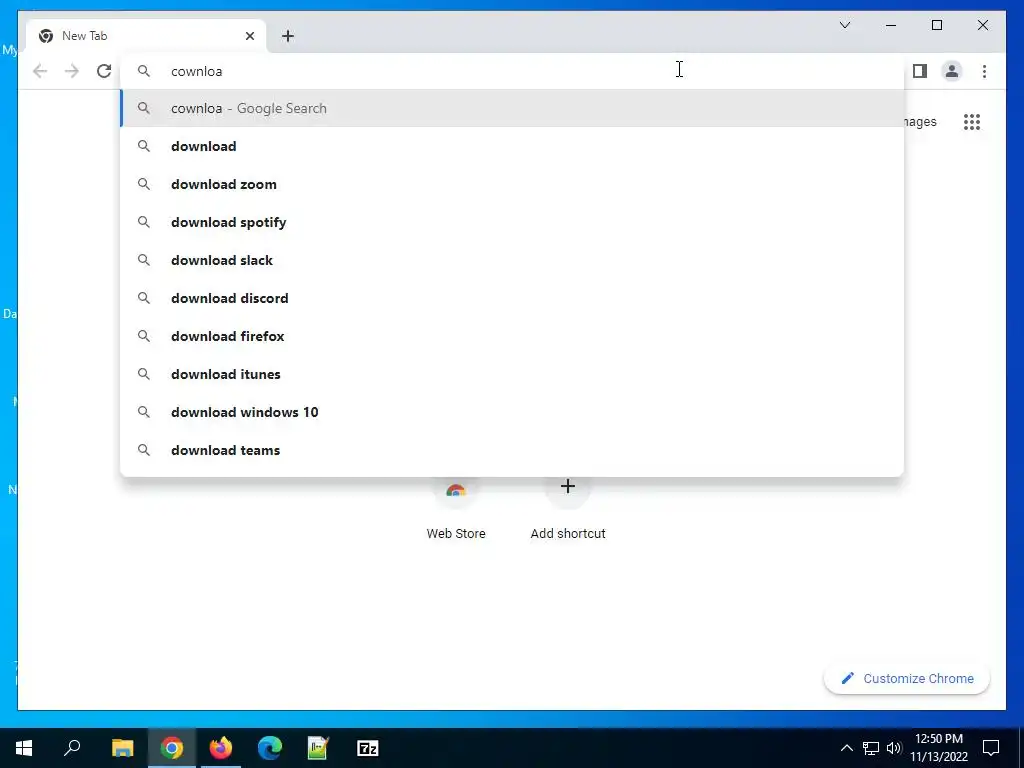Choose the 'download slack' suggestion

coord(512,260)
